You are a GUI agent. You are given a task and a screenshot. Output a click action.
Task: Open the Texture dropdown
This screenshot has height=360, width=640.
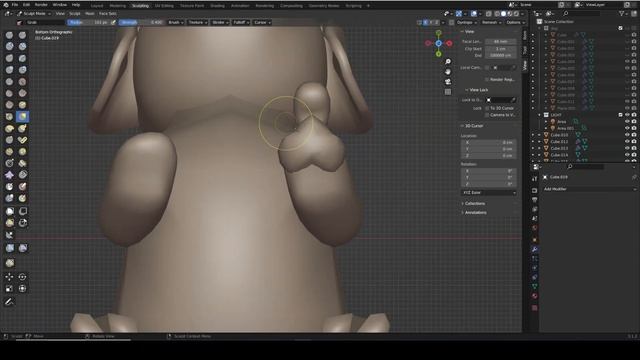198,22
